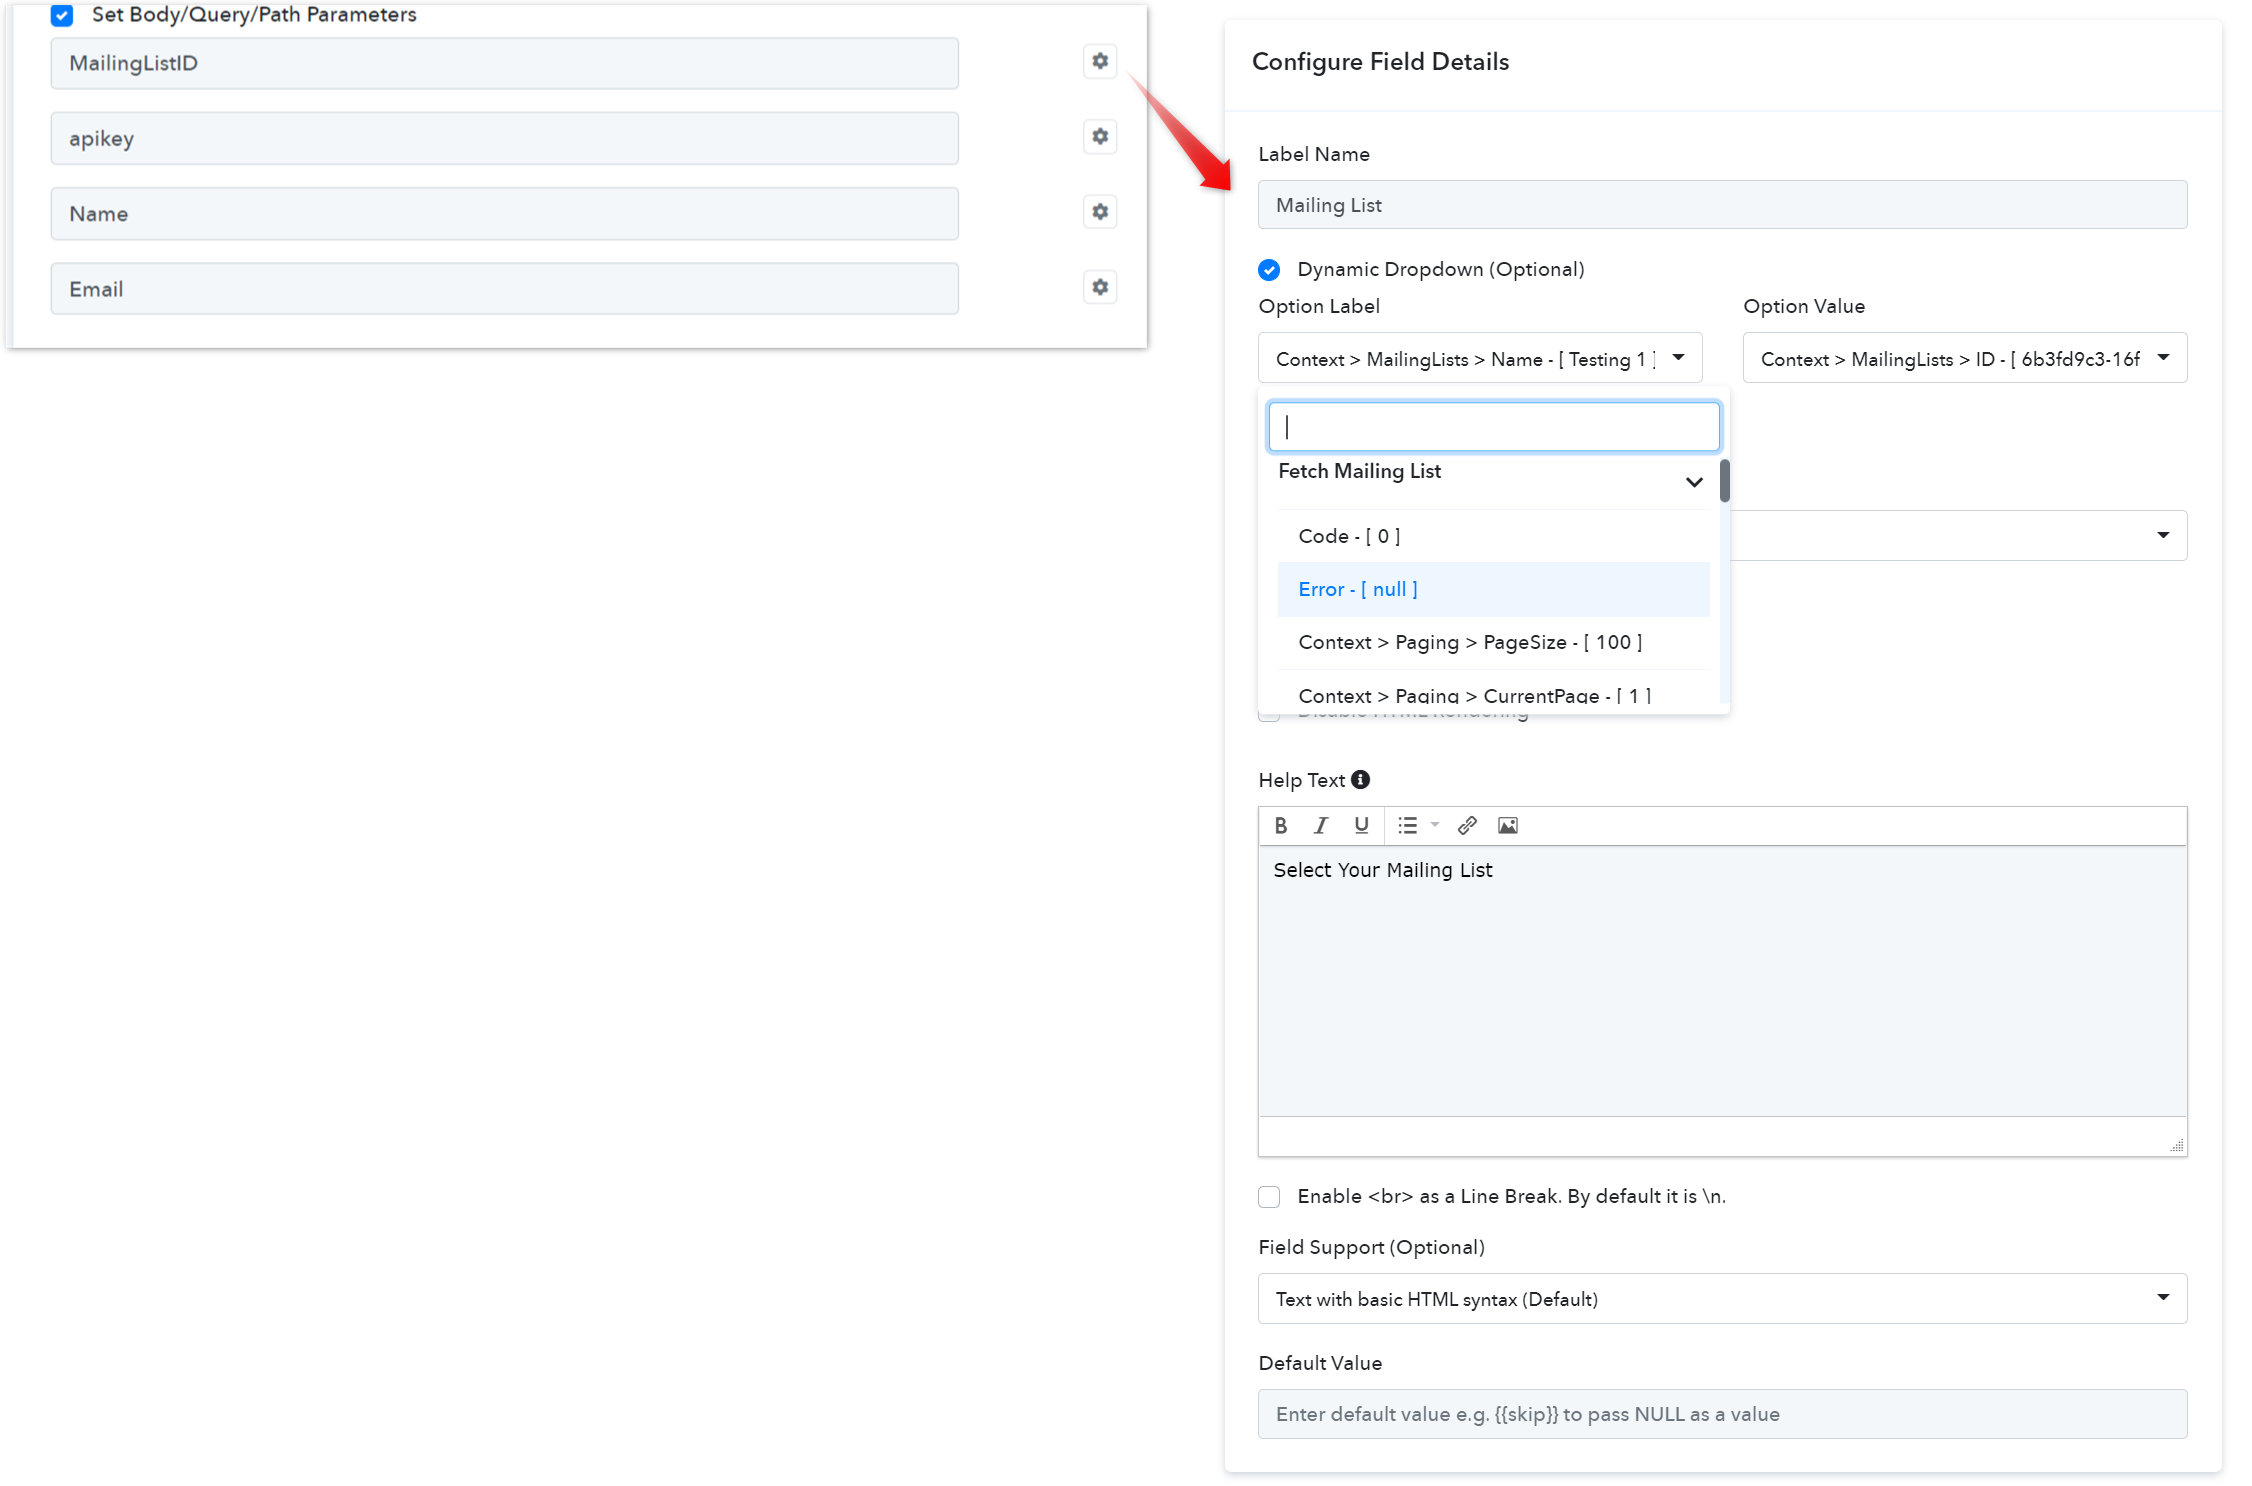The height and width of the screenshot is (1486, 2252).
Task: Click the Option Value text label
Action: click(x=1803, y=306)
